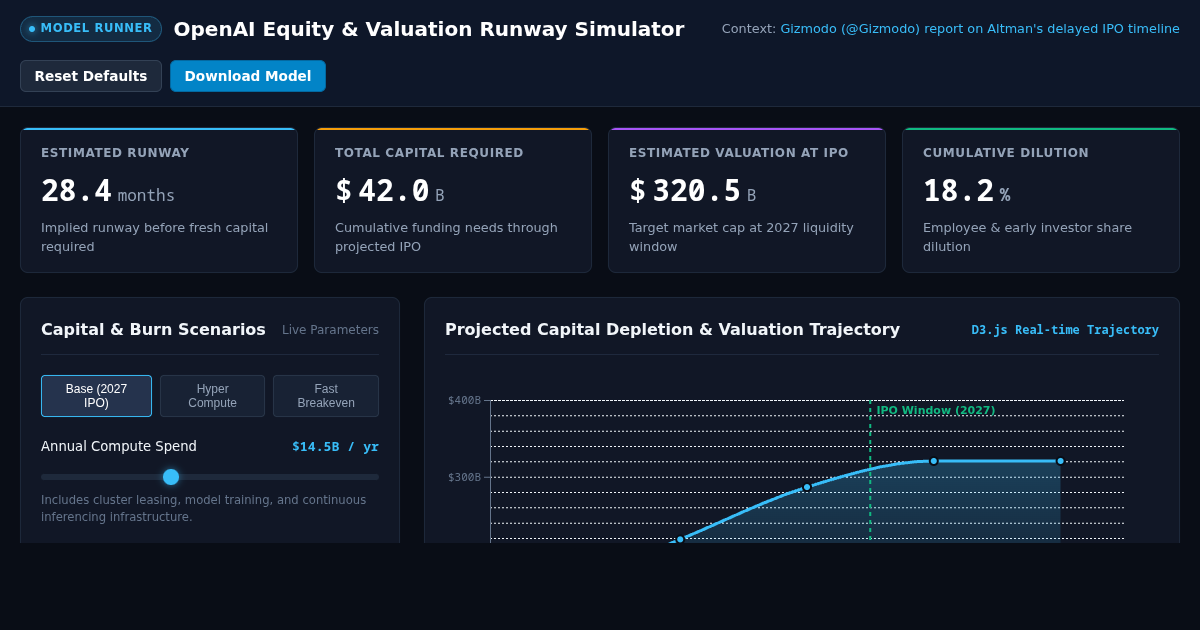Image resolution: width=1200 pixels, height=630 pixels.
Task: Click the Cumulative Dilution card
Action: click(x=1041, y=200)
